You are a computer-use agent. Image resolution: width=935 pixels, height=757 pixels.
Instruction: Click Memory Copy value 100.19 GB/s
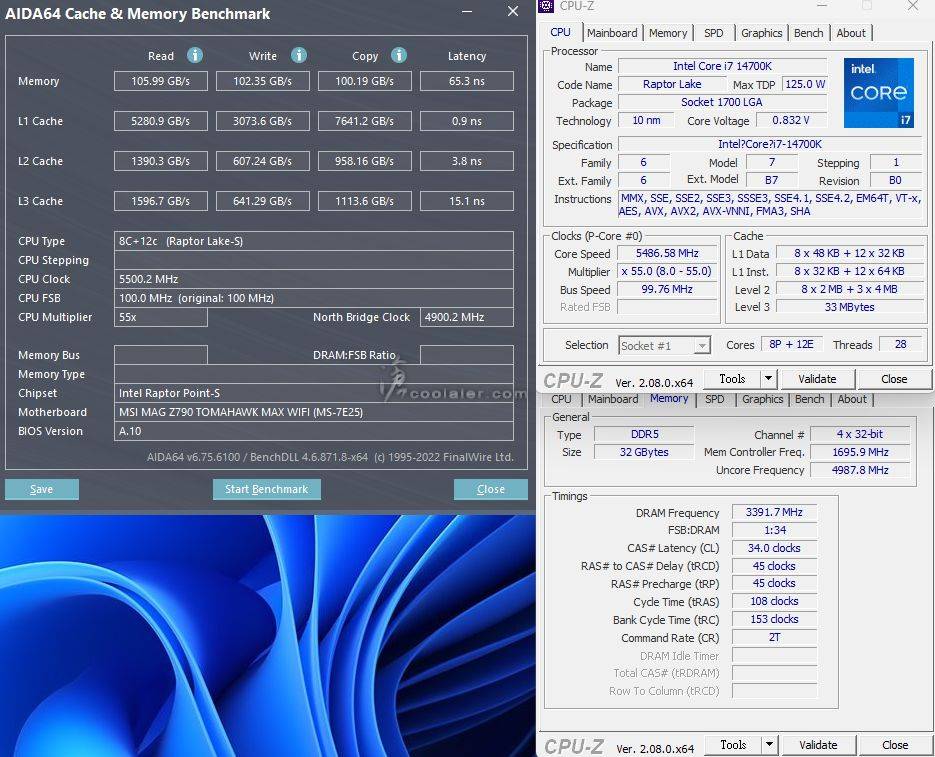point(364,81)
